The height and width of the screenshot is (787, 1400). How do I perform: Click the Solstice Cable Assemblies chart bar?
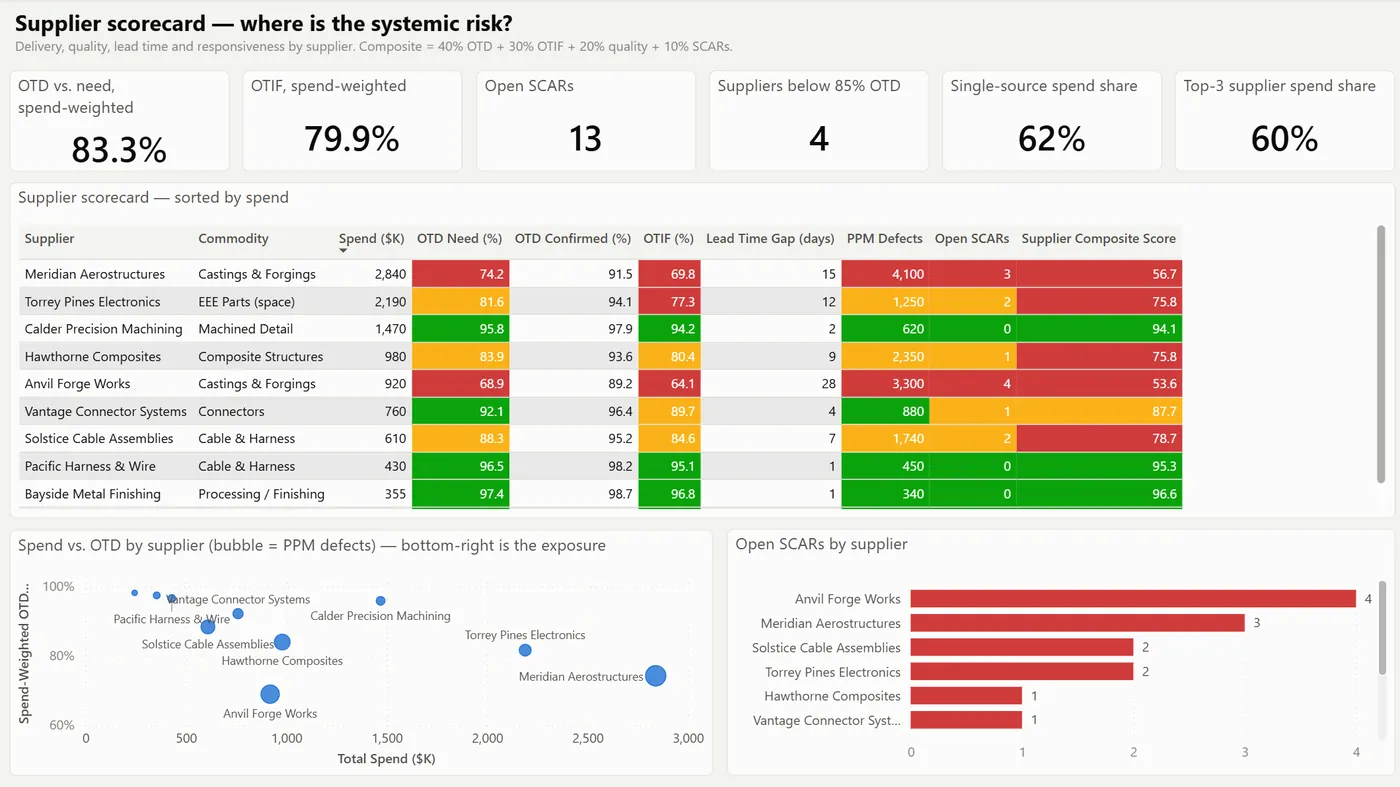click(x=1022, y=647)
